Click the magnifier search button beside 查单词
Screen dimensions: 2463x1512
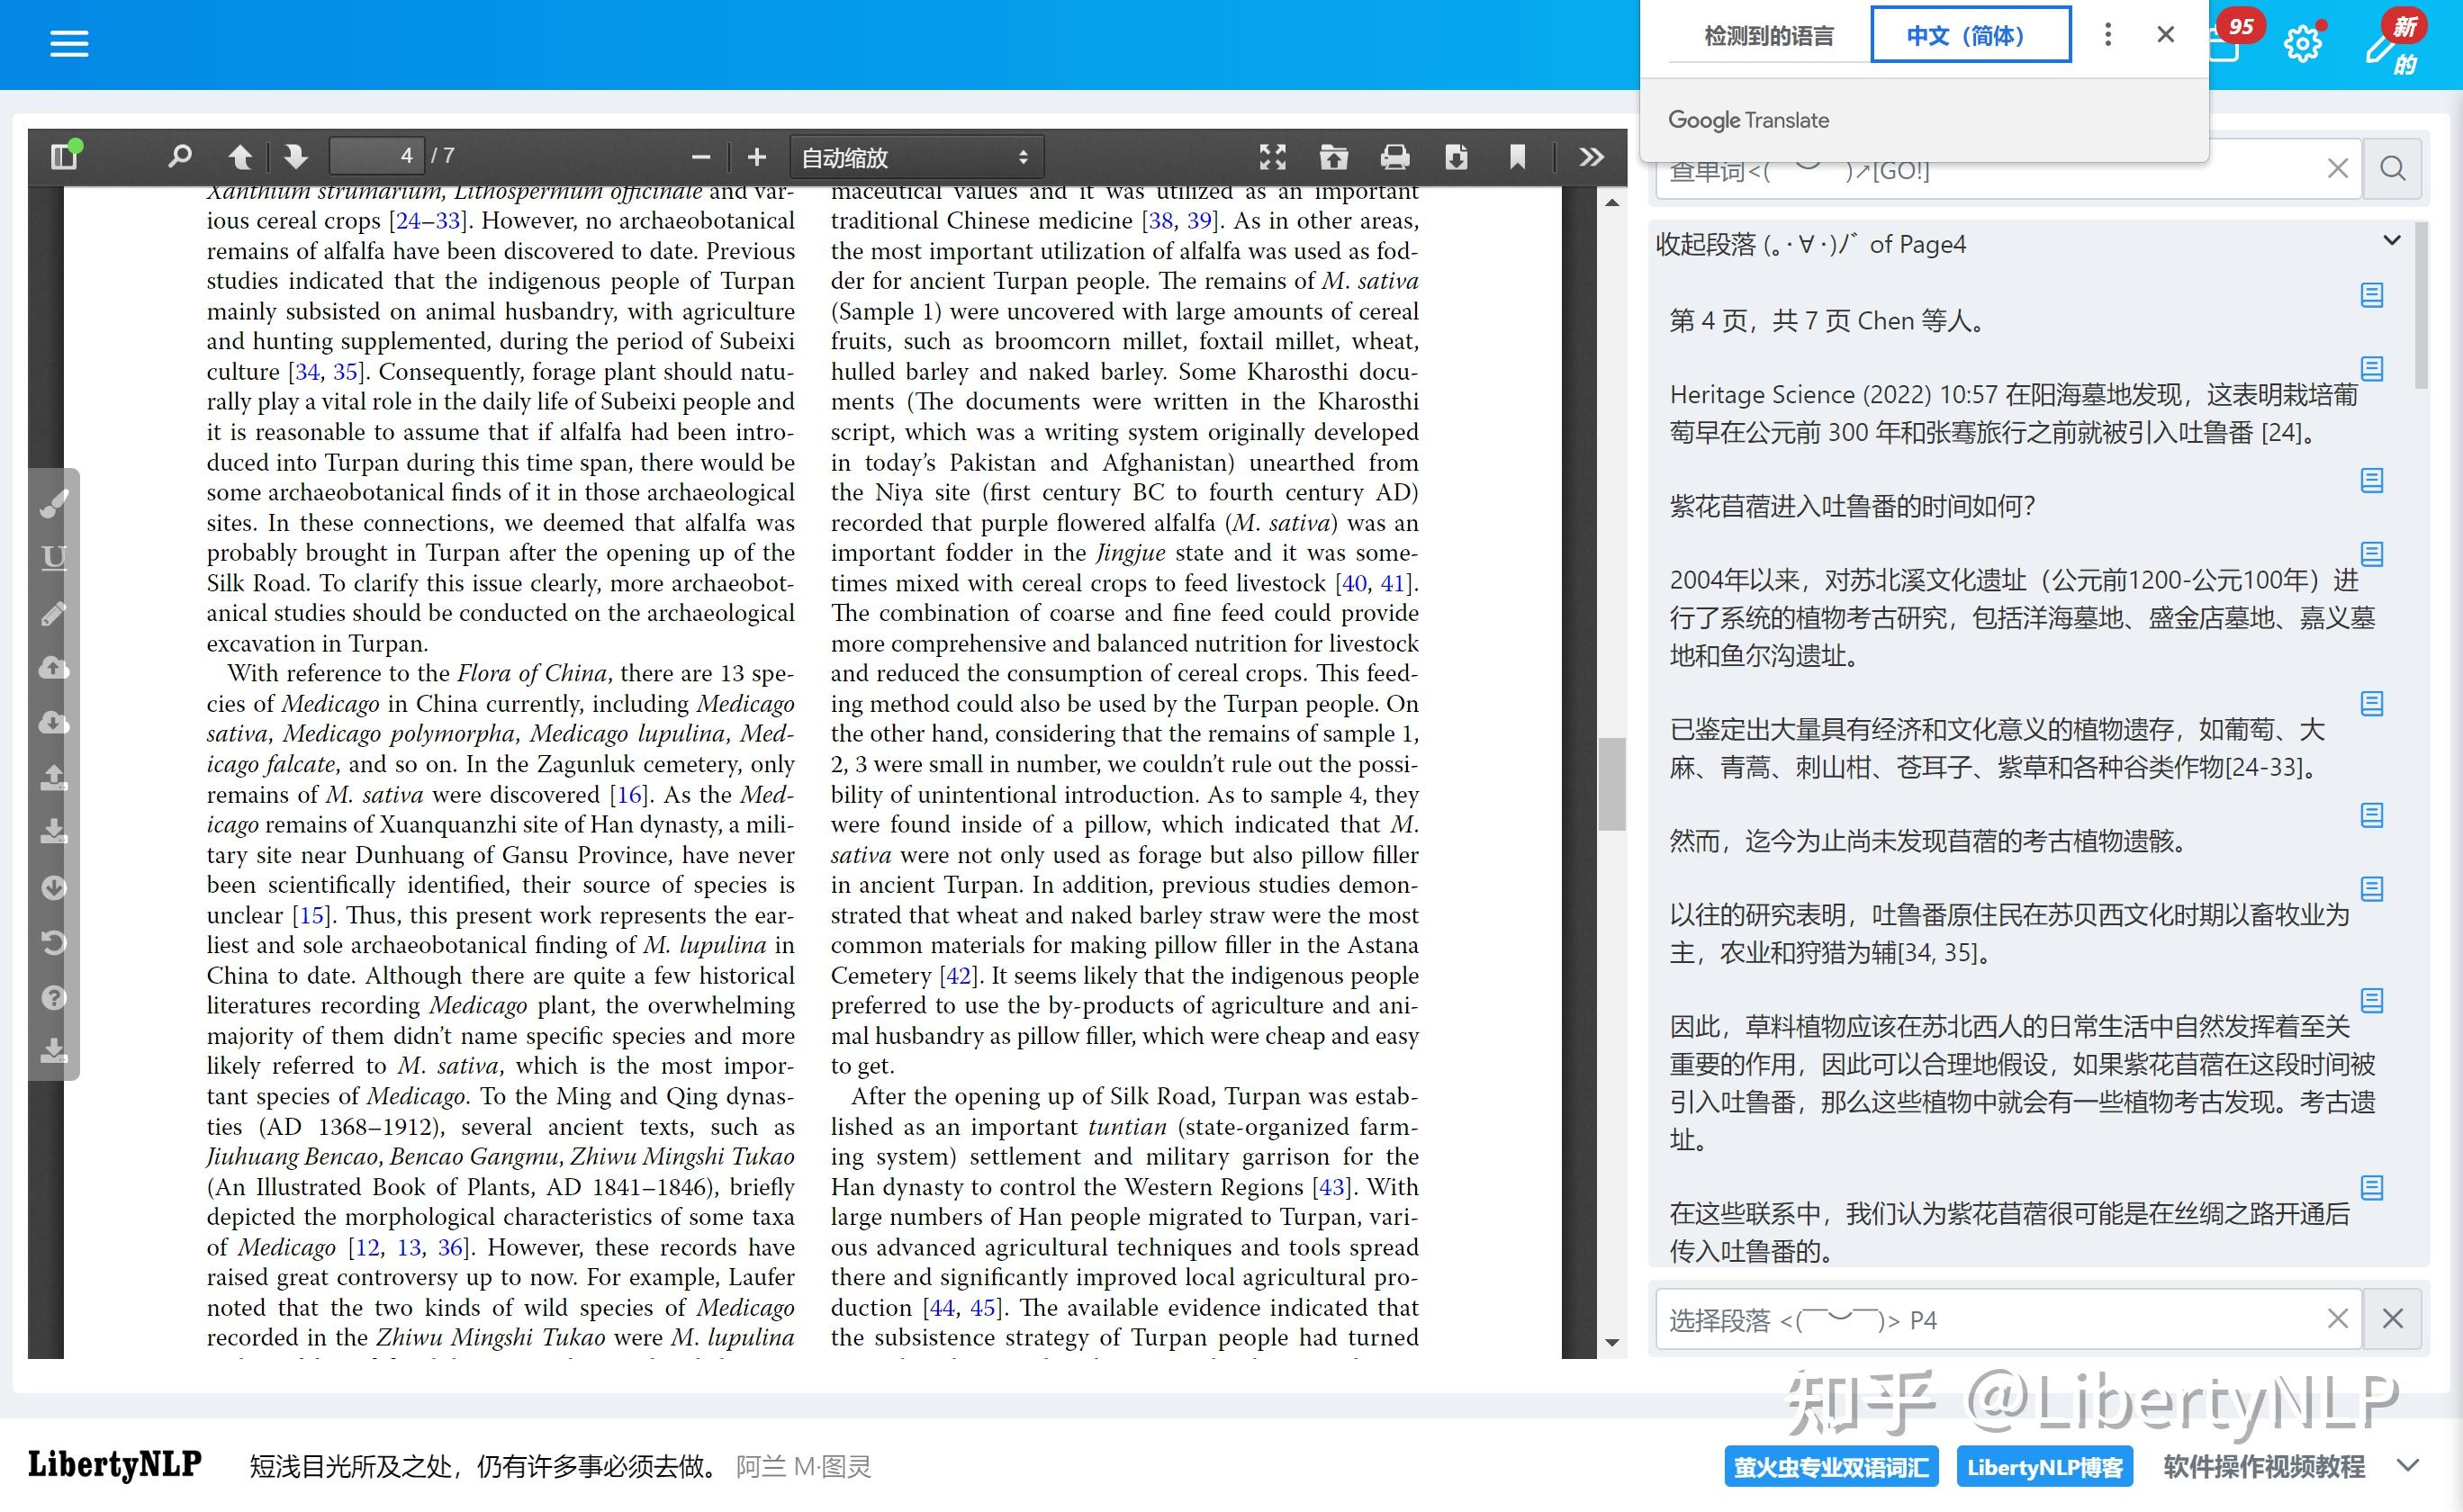pyautogui.click(x=2393, y=169)
